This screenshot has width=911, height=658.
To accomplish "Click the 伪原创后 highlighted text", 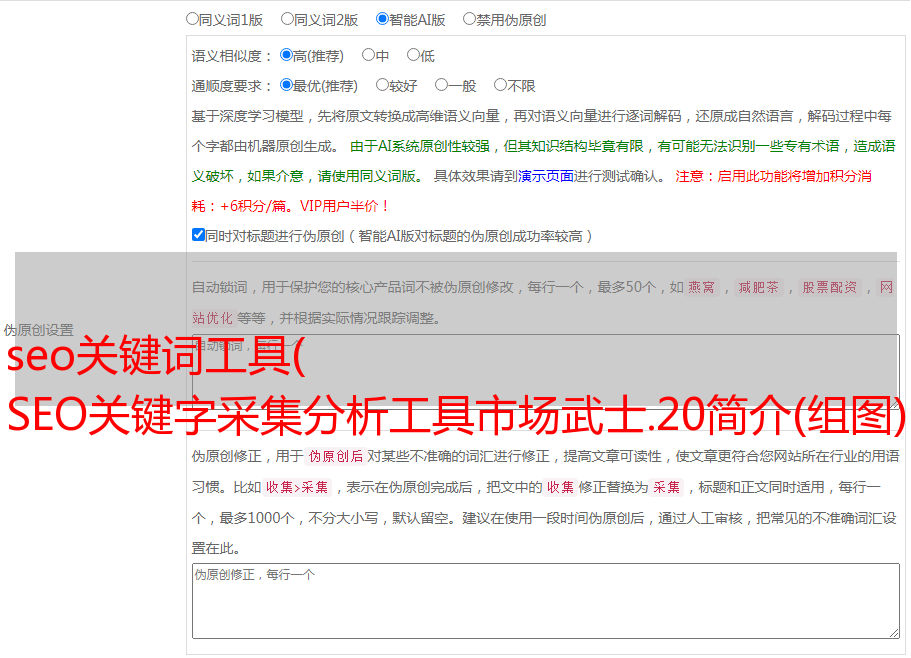I will pos(336,456).
